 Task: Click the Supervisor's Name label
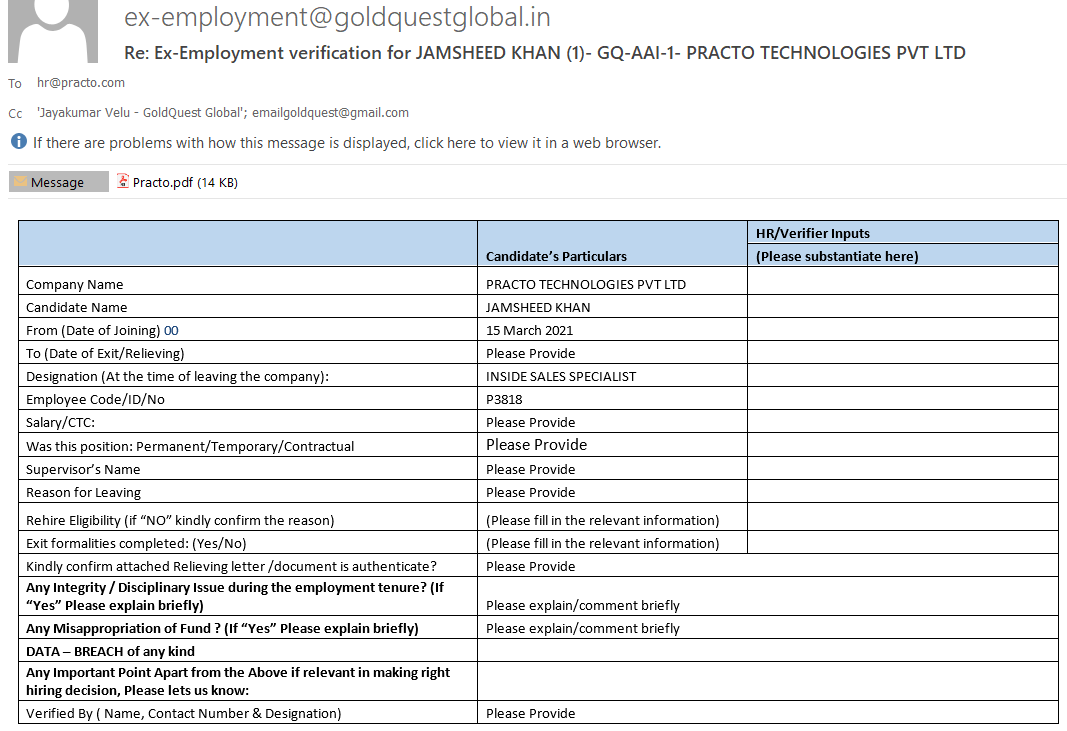(x=83, y=470)
